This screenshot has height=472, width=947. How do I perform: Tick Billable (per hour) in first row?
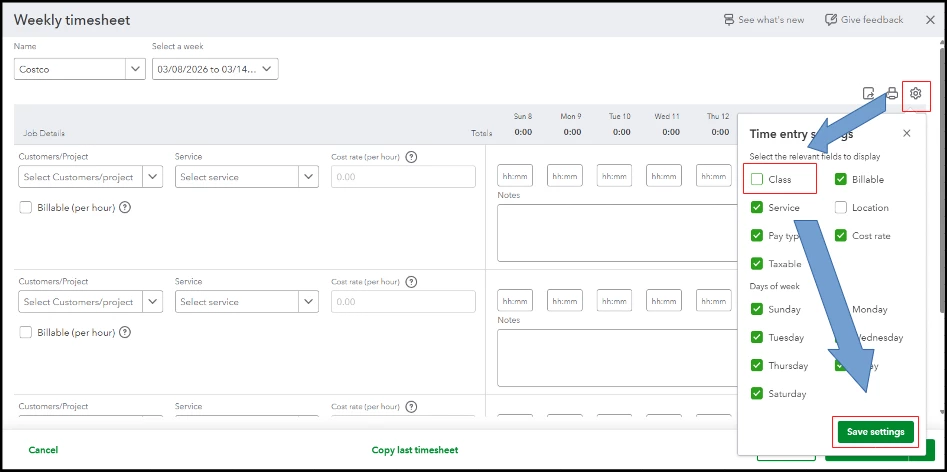25,208
